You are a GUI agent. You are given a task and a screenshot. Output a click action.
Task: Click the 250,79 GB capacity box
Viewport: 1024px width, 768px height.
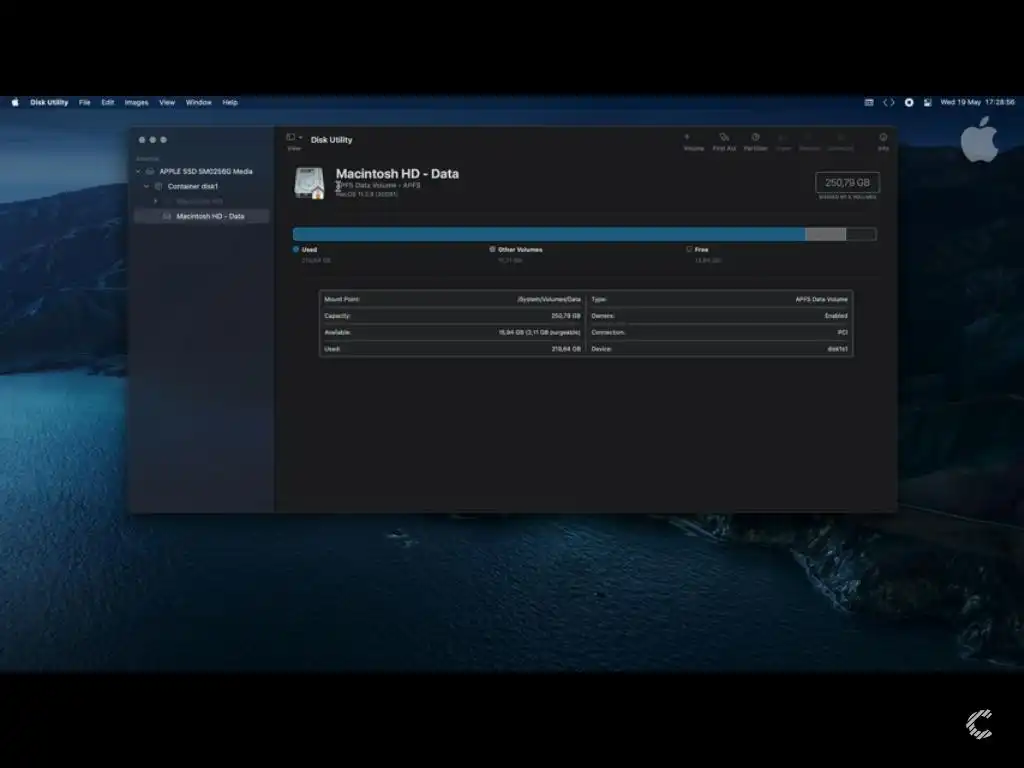point(847,183)
